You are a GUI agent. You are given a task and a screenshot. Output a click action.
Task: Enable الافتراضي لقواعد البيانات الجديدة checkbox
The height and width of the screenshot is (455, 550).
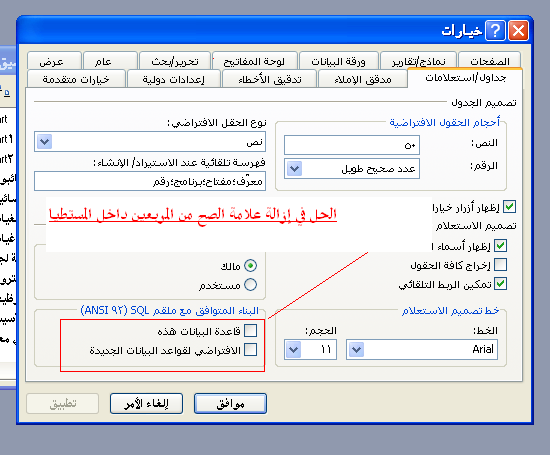point(251,350)
